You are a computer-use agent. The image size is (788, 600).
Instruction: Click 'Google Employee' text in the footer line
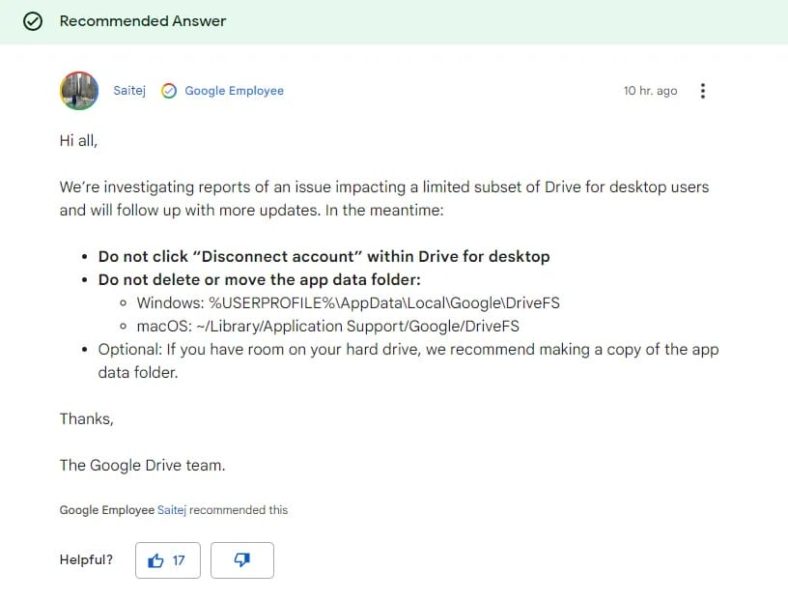coord(106,510)
